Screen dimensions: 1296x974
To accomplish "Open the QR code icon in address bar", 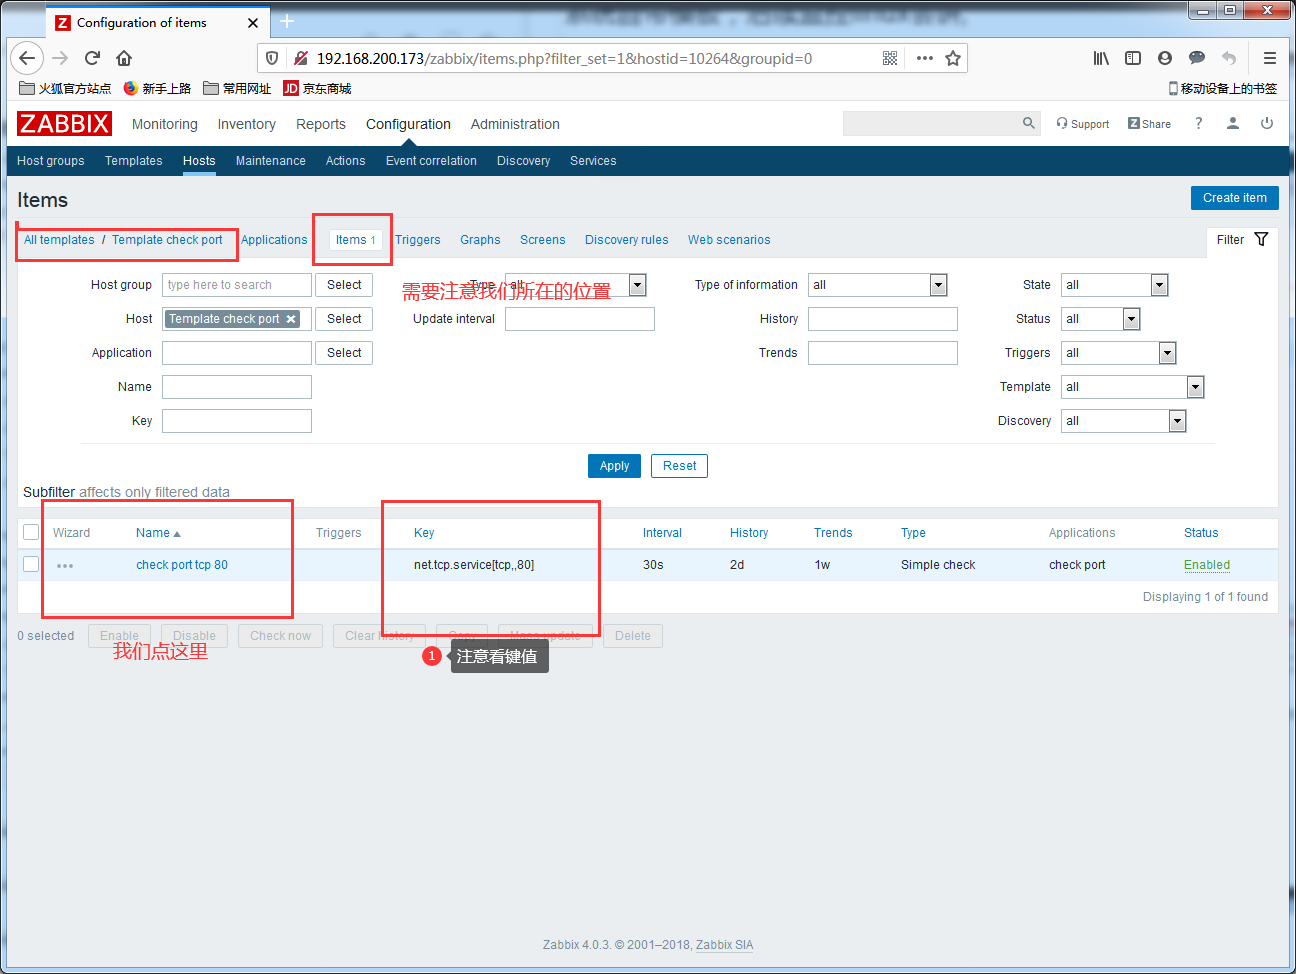I will pyautogui.click(x=890, y=58).
